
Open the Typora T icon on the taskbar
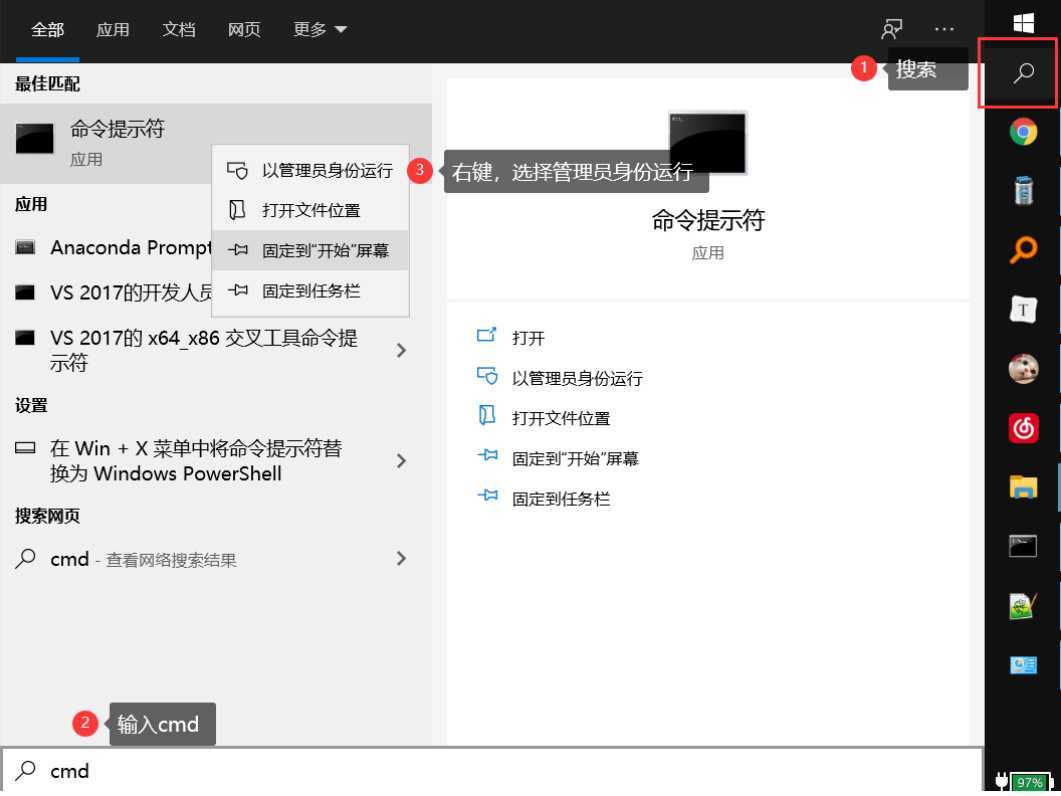coord(1023,309)
